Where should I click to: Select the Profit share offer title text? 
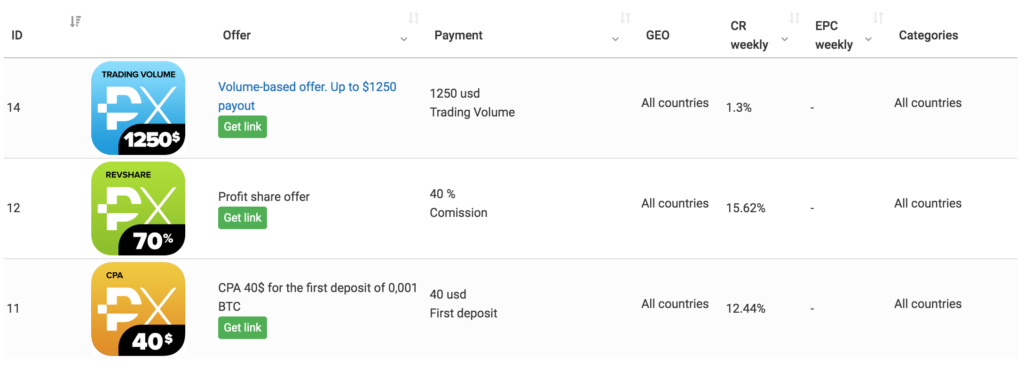(264, 196)
